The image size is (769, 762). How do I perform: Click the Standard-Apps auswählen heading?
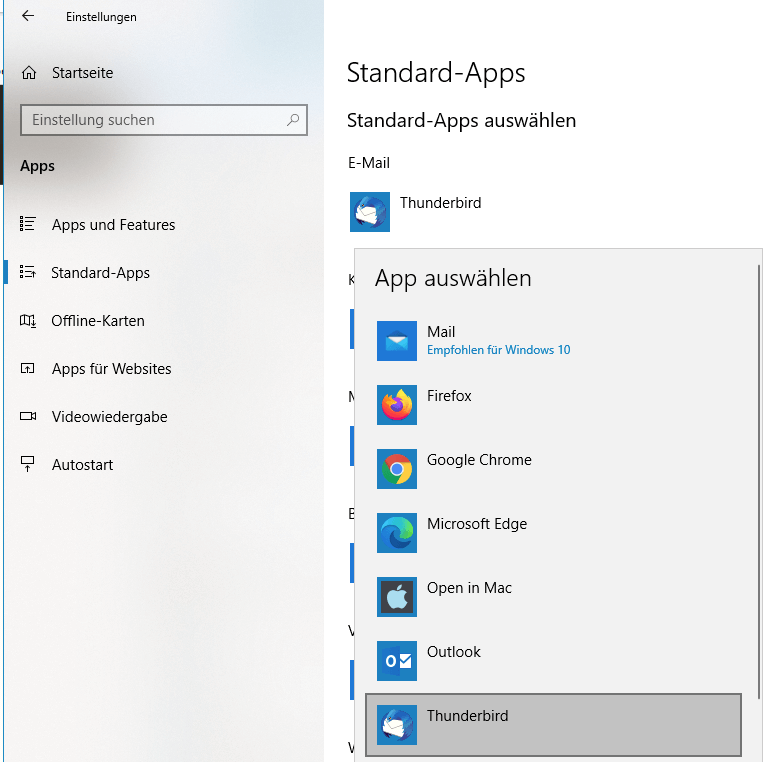tap(461, 121)
